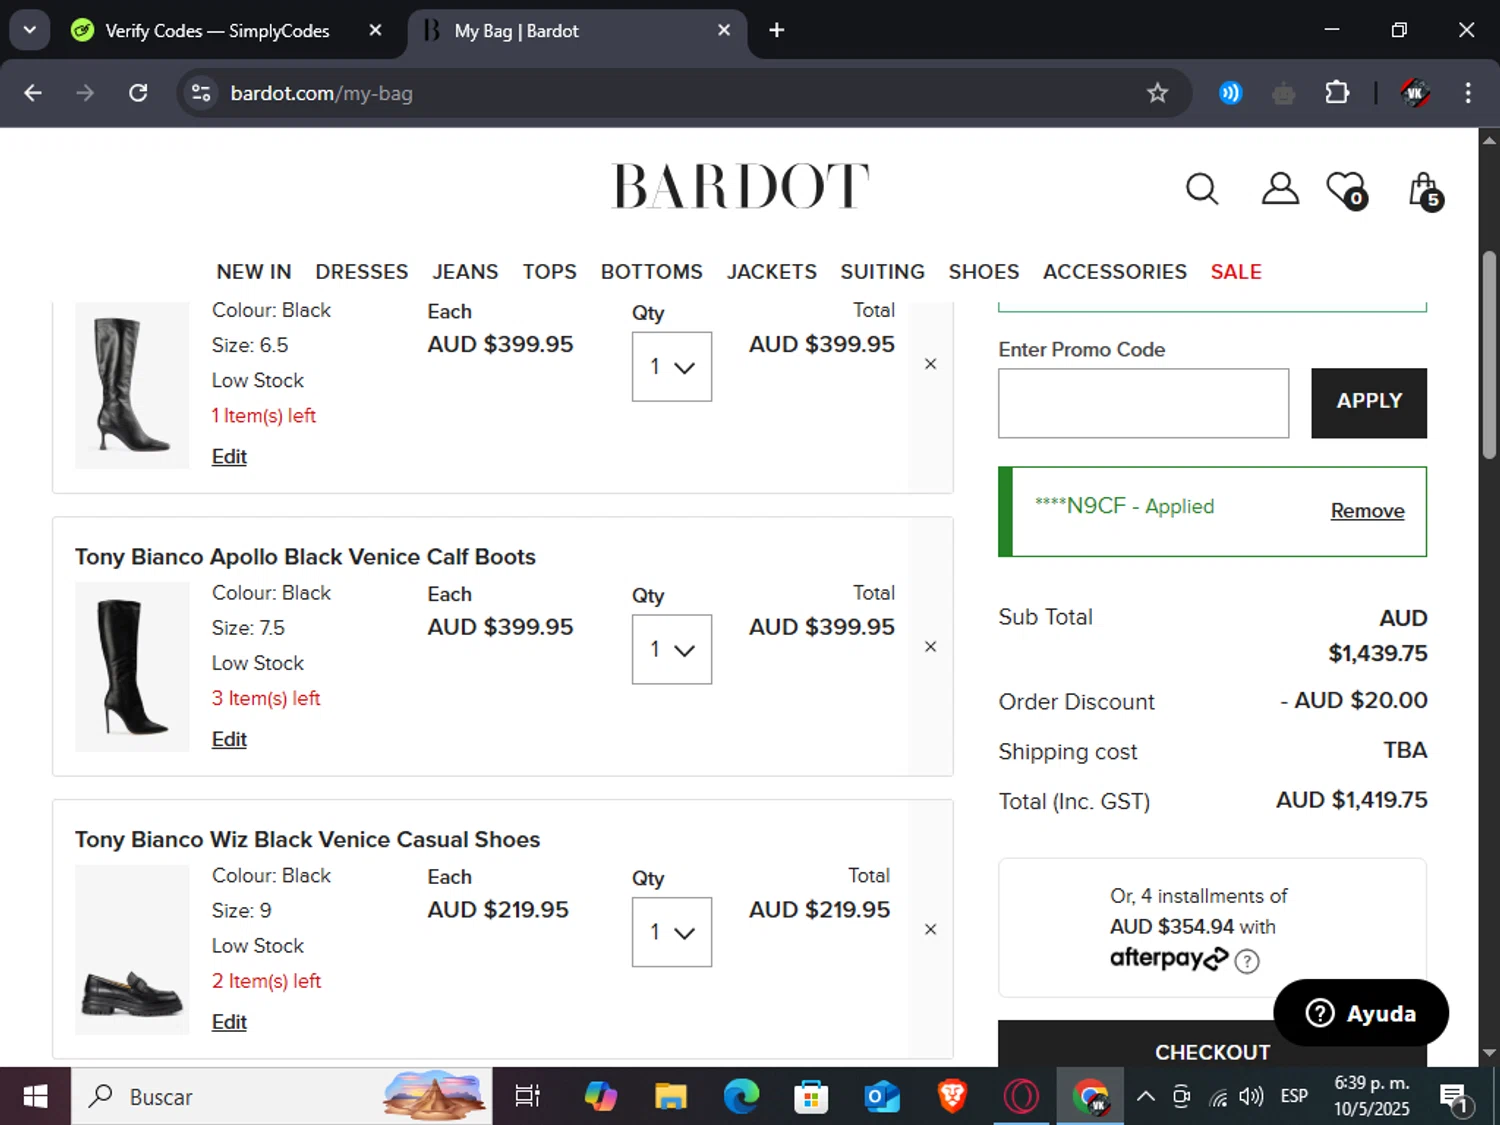Open the tab search dropdown arrow
This screenshot has width=1500, height=1125.
(30, 30)
